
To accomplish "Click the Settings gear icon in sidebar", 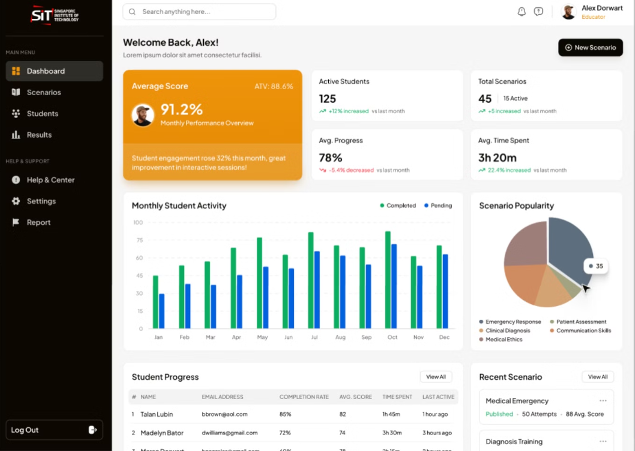I will pyautogui.click(x=16, y=201).
